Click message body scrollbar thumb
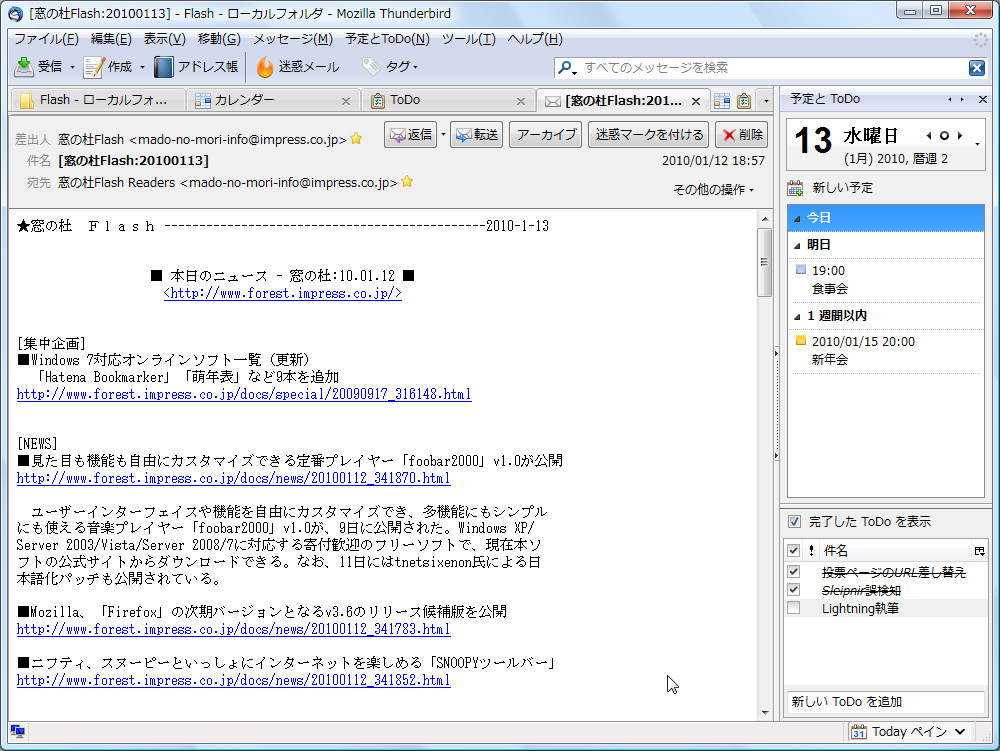Screen dimensions: 1000x751 [765, 262]
